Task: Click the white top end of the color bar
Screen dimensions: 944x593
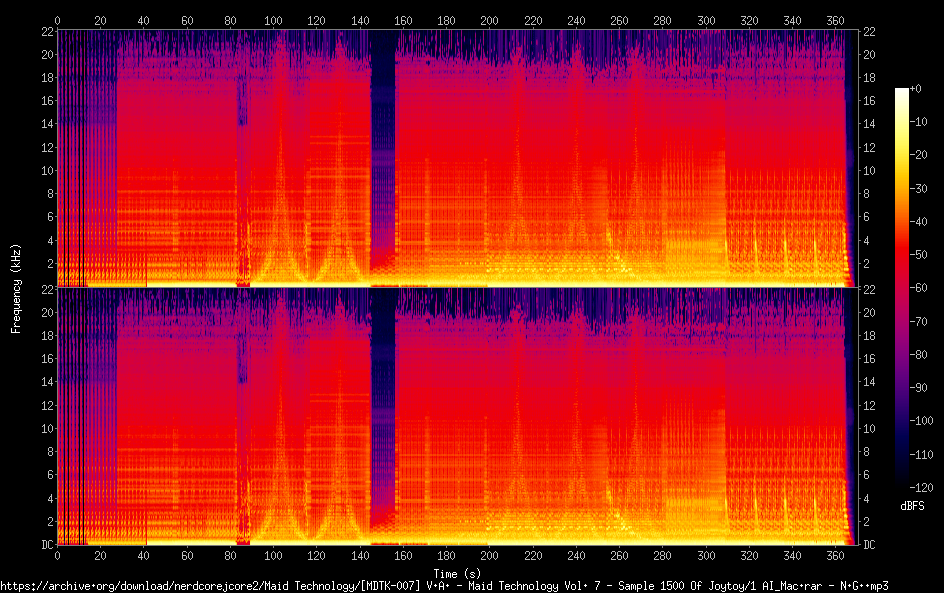Action: coord(902,91)
